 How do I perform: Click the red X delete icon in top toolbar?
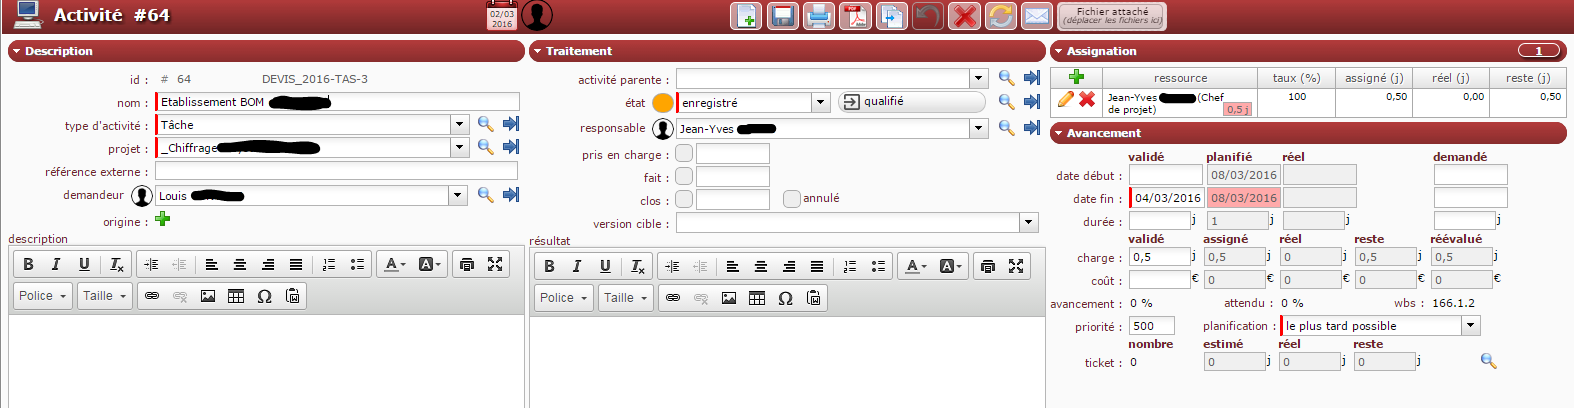click(x=964, y=16)
